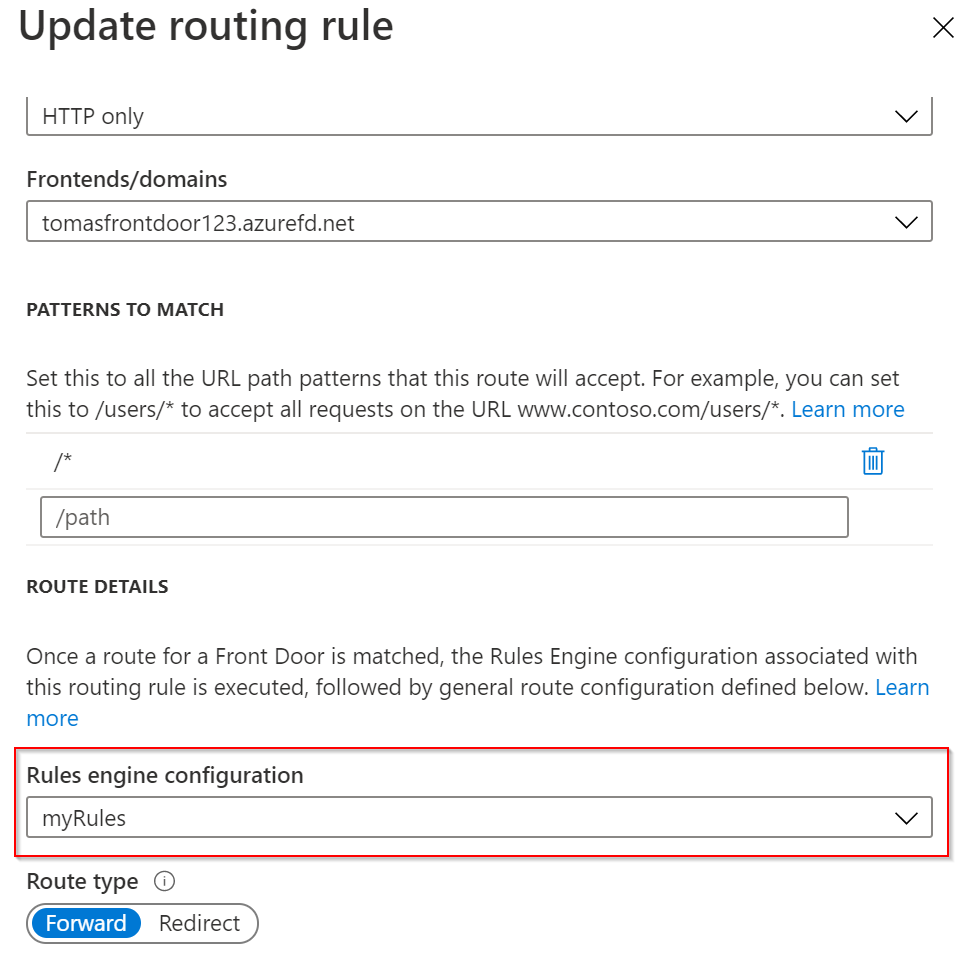Click the Frontends/domains field label
Image resolution: width=963 pixels, height=954 pixels.
pos(126,179)
